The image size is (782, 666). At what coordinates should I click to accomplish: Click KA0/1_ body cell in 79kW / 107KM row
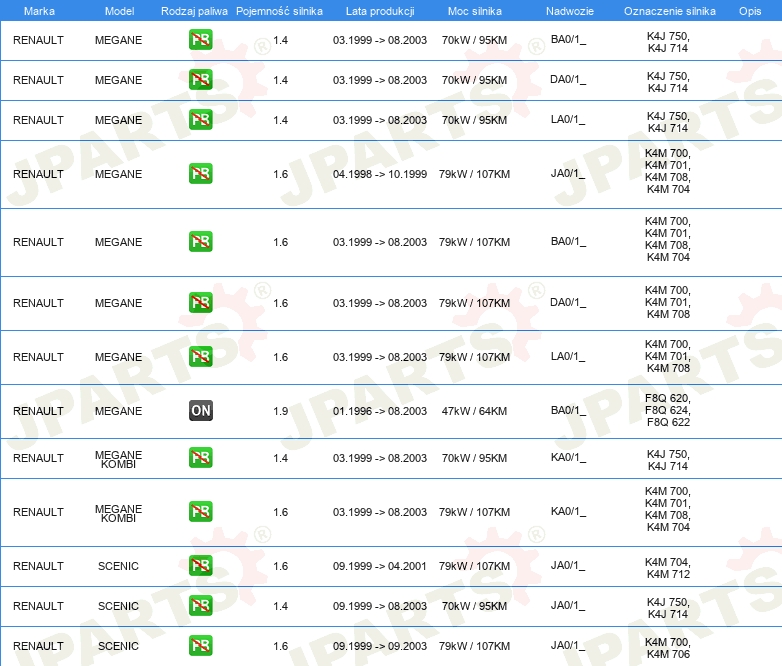tap(568, 512)
